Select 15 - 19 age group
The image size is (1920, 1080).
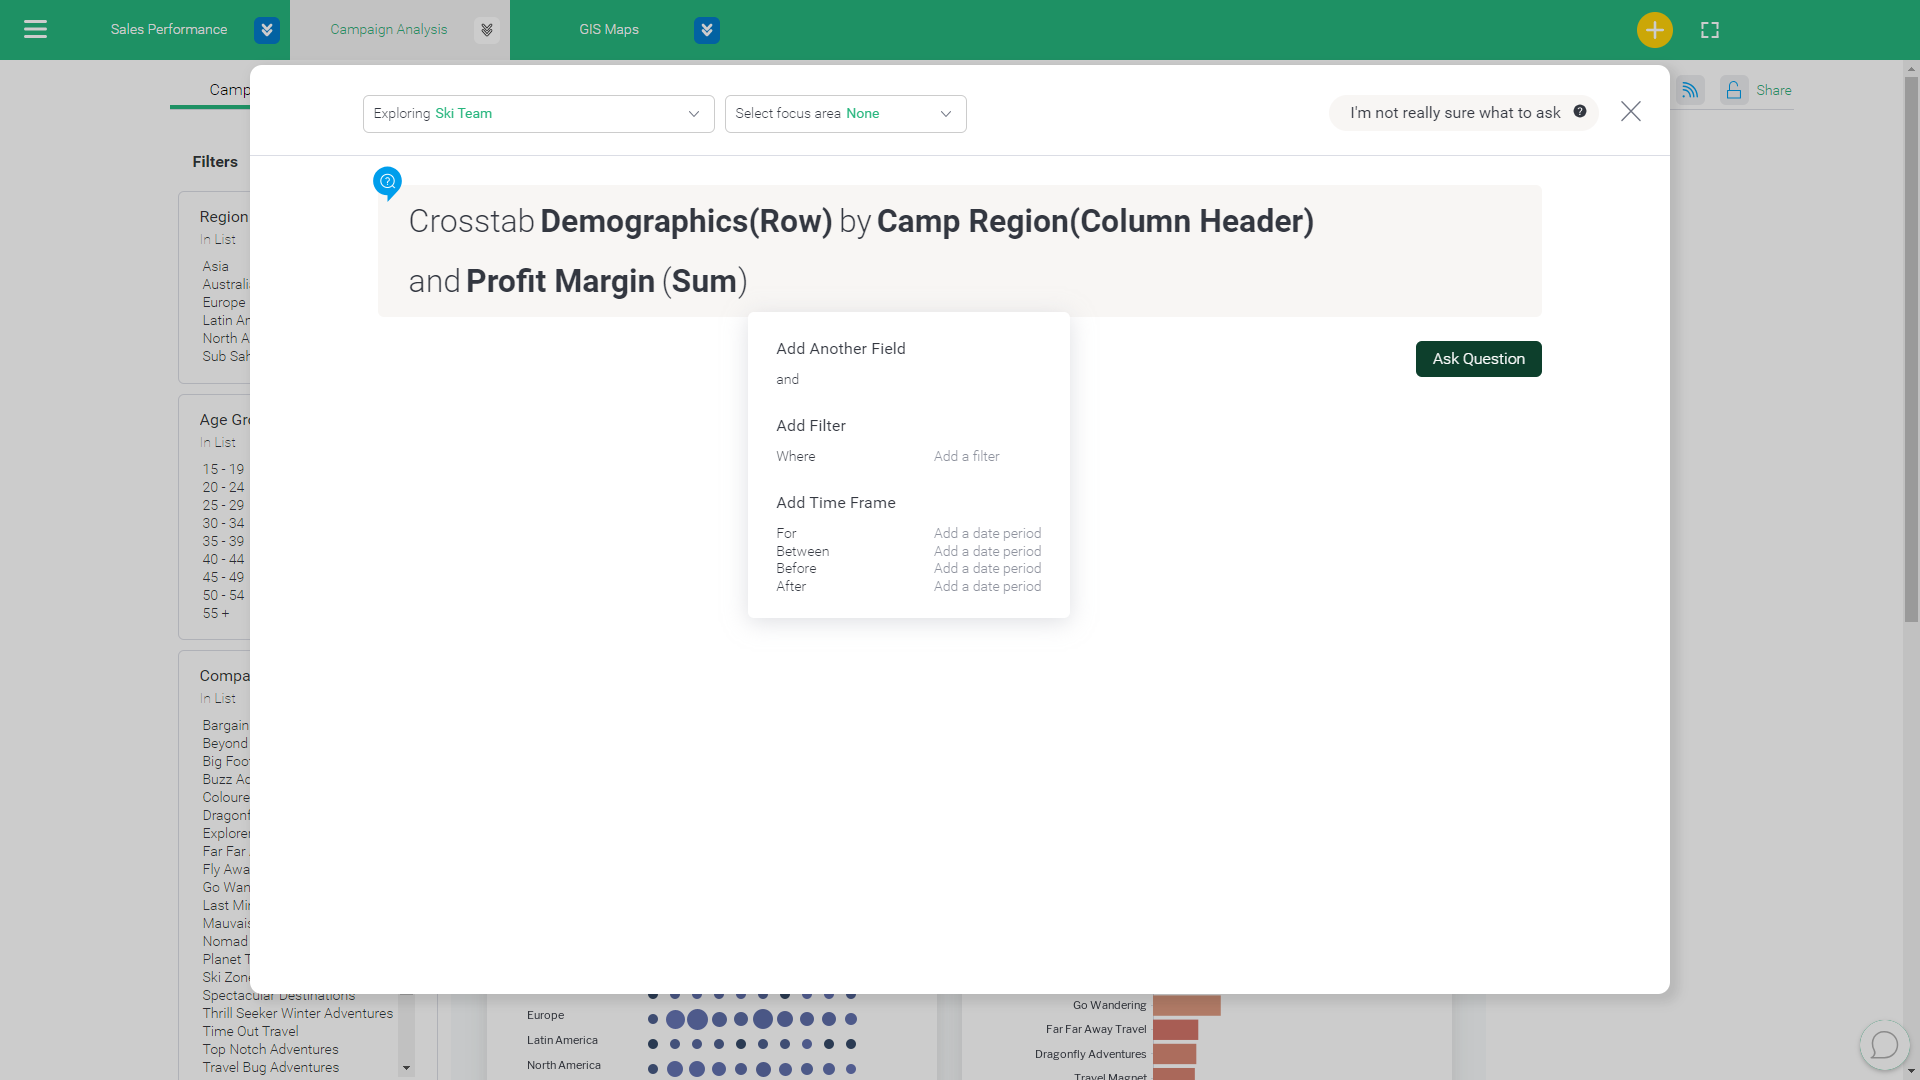click(223, 469)
